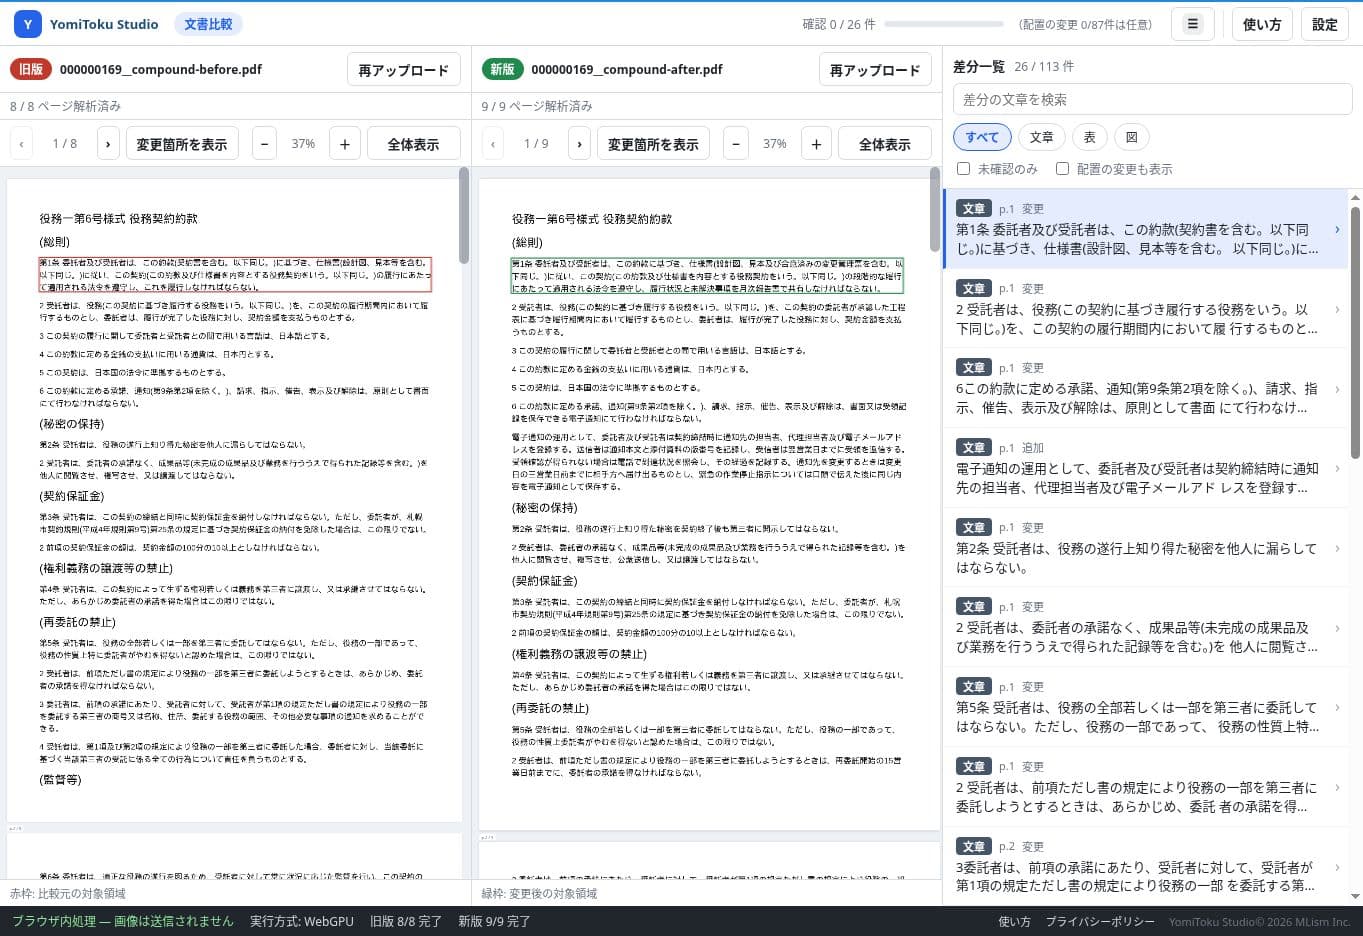Go to next page in new document
The width and height of the screenshot is (1363, 936).
point(579,144)
